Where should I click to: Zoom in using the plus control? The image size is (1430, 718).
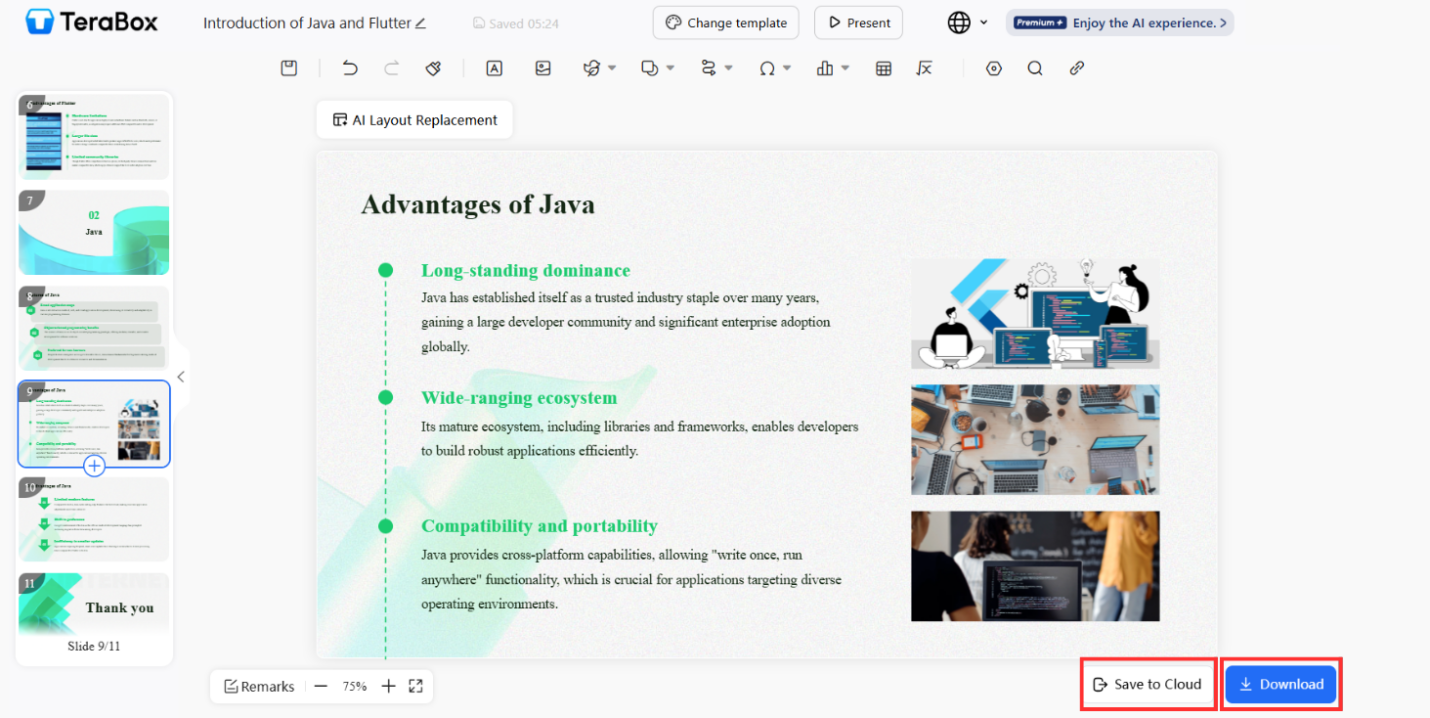388,686
